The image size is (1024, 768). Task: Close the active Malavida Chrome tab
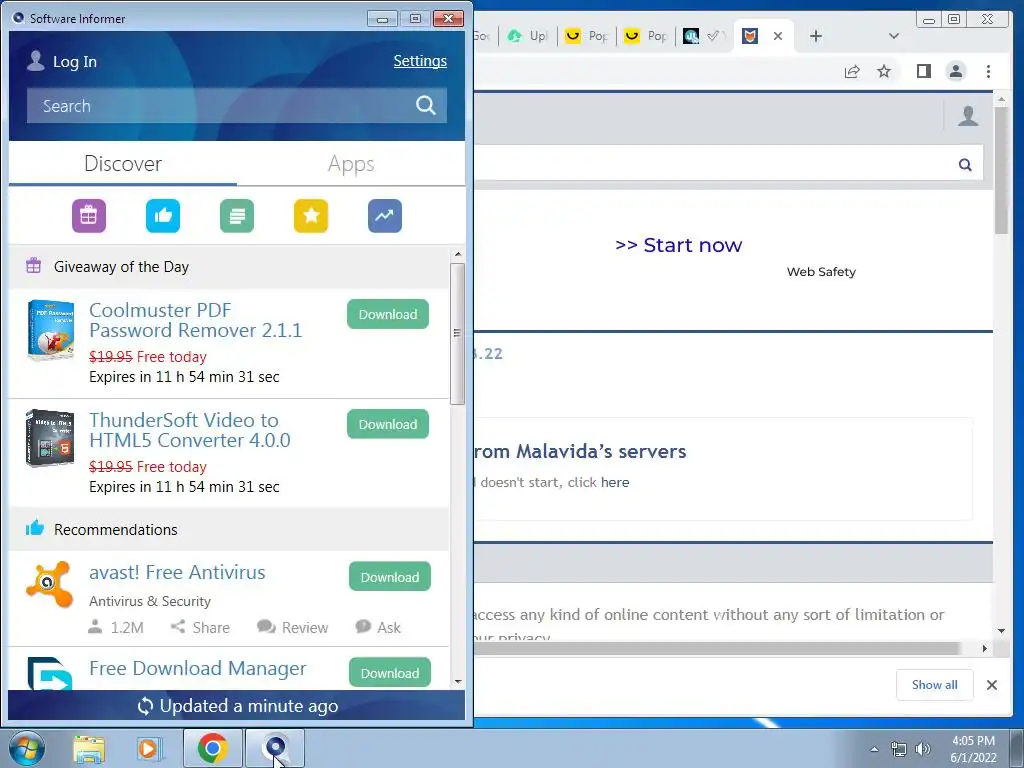778,36
